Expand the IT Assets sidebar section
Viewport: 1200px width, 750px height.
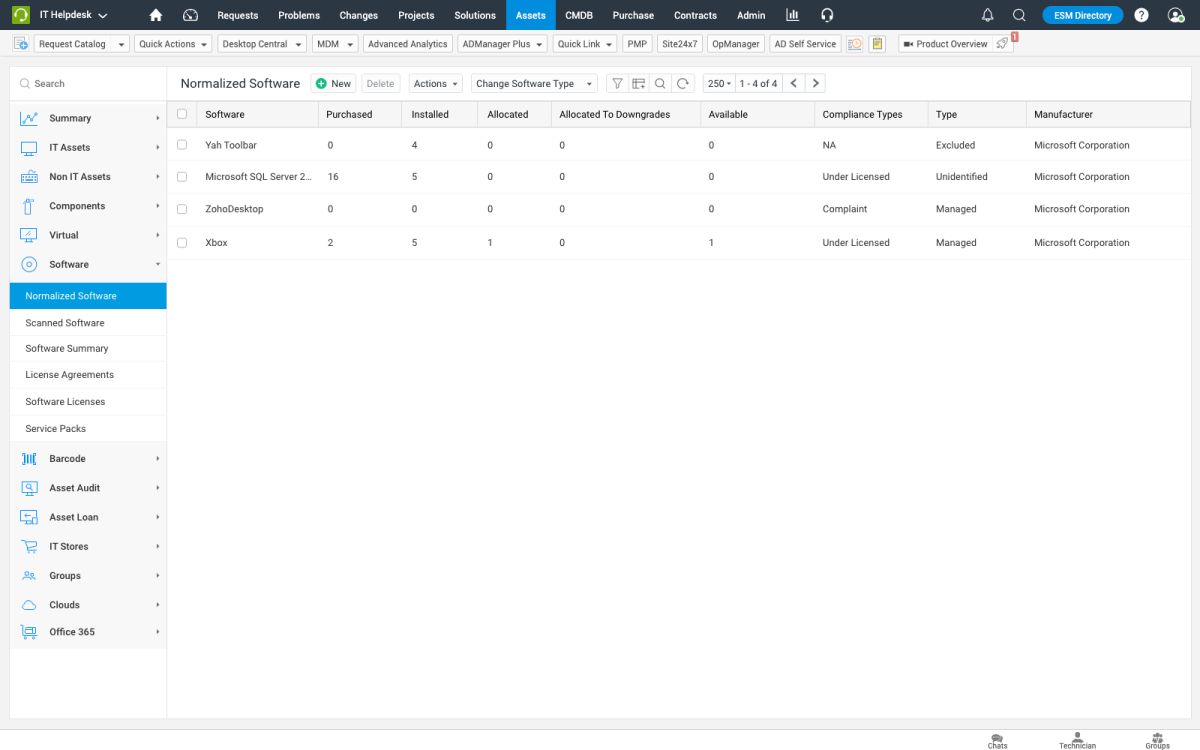[x=88, y=147]
